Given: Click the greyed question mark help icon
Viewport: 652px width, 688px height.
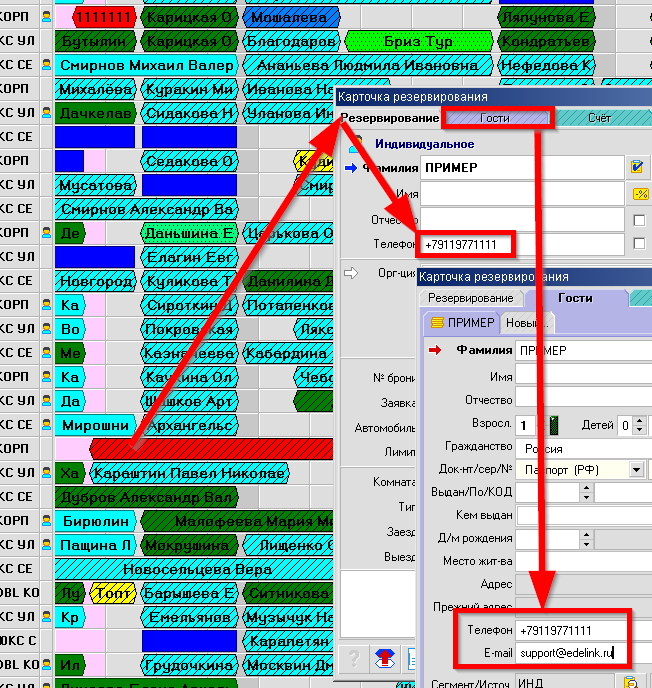Looking at the screenshot, I should point(353,658).
